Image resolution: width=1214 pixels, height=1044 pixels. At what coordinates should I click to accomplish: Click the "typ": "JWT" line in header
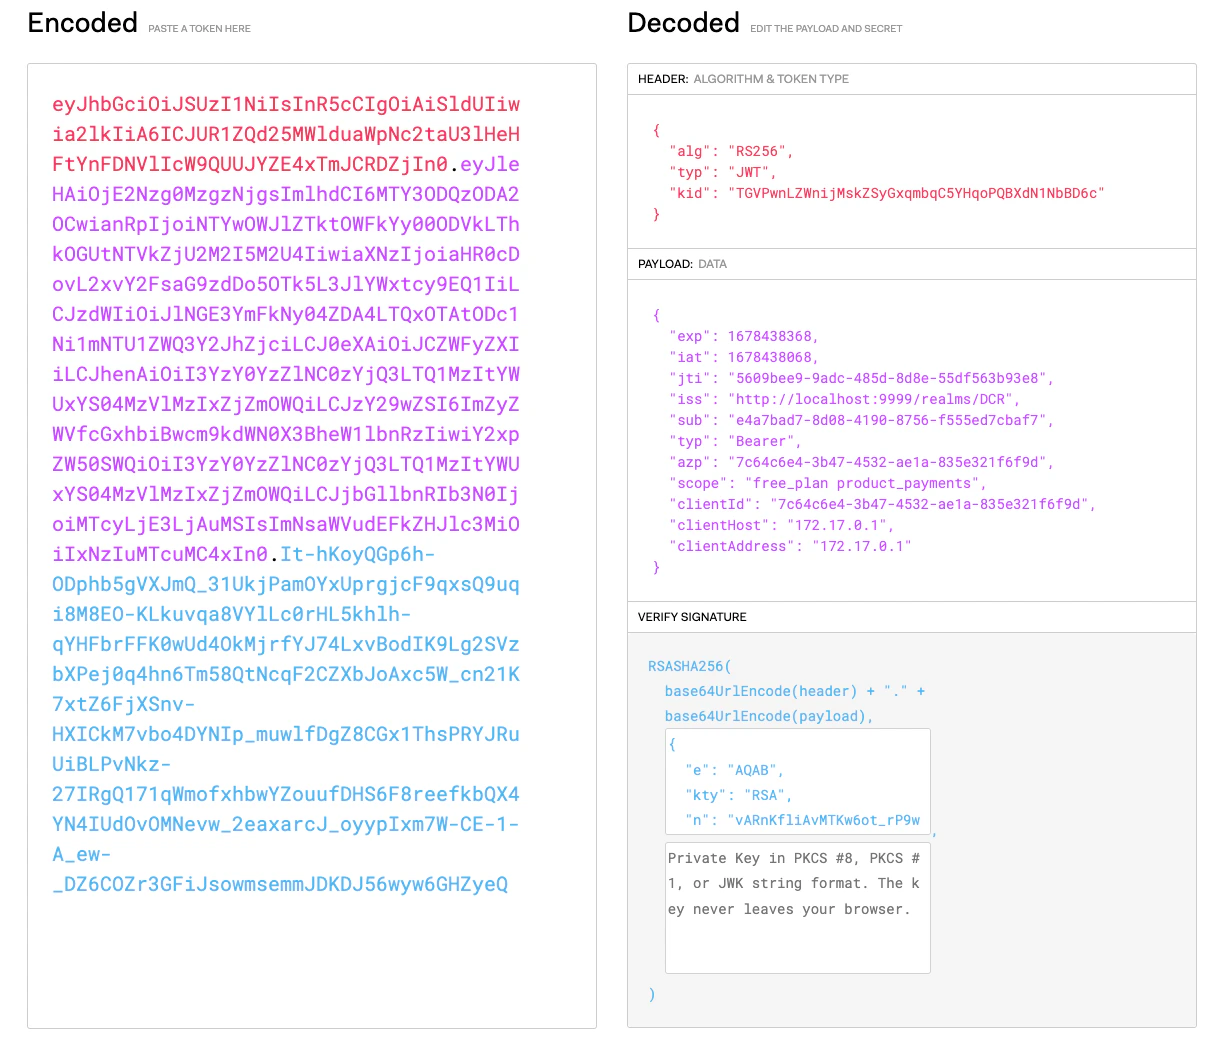[723, 172]
